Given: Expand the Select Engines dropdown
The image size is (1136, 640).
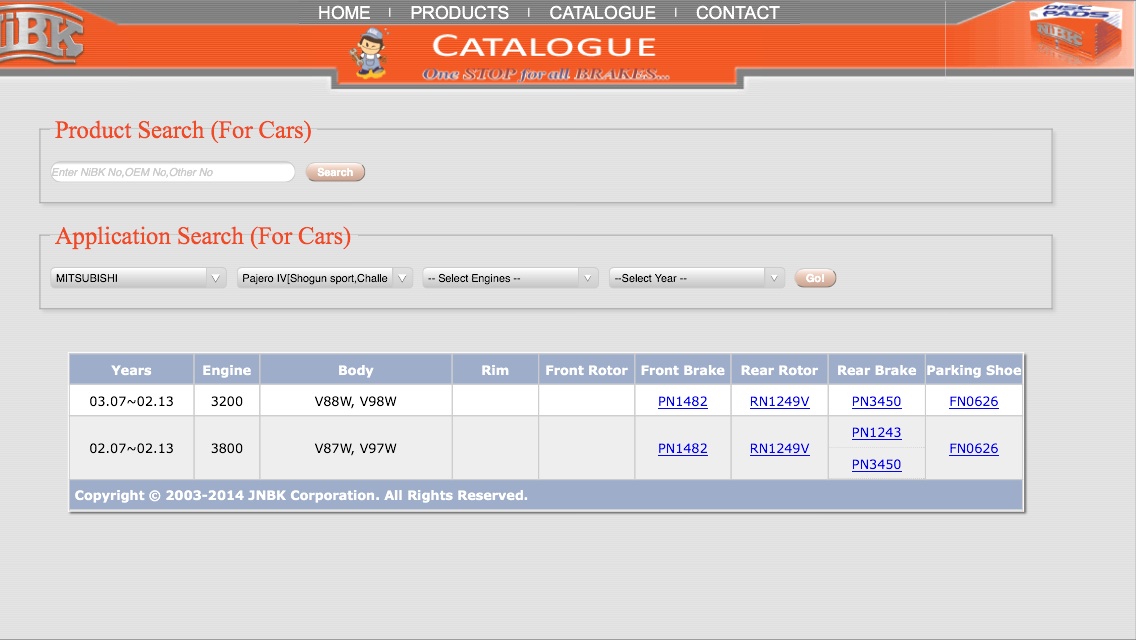Looking at the screenshot, I should 510,278.
